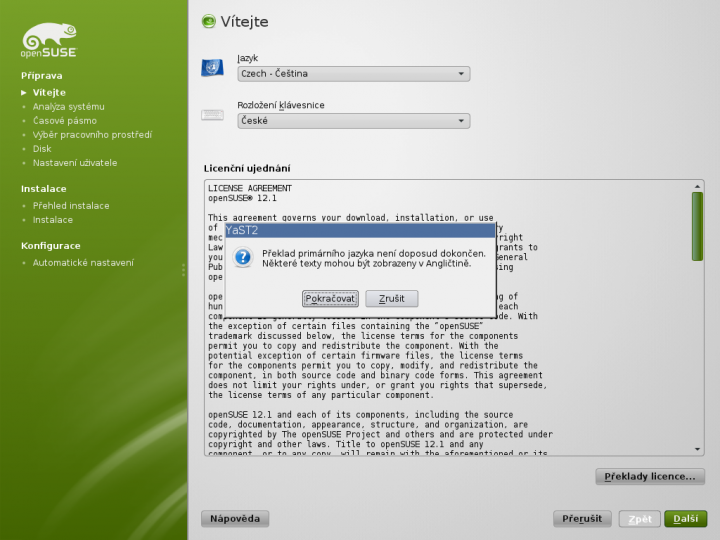This screenshot has width=720, height=540.
Task: Select Výběr pracovního prostředí step
Action: [92, 135]
